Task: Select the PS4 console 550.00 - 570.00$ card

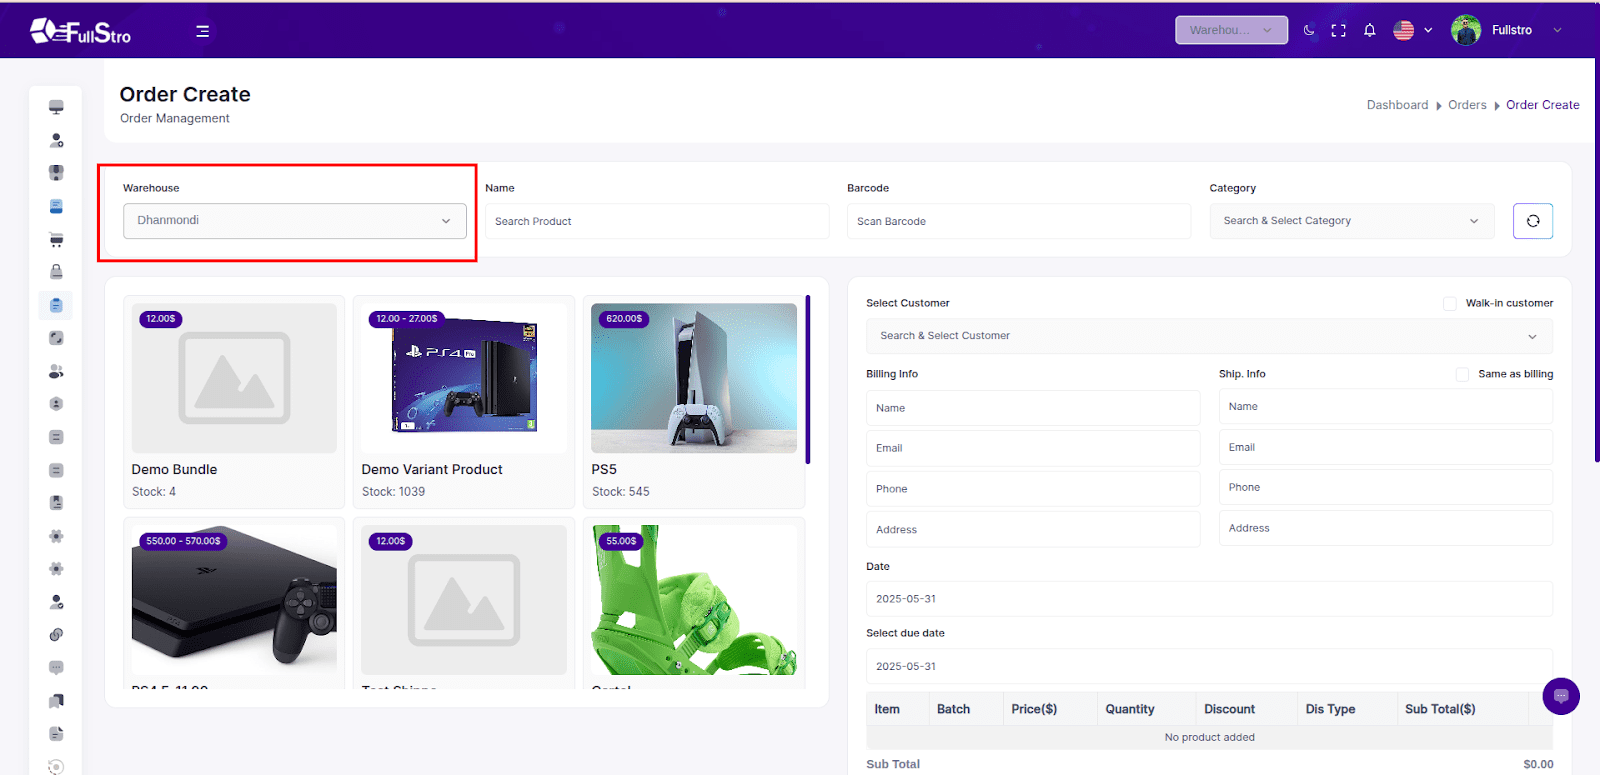Action: click(234, 603)
